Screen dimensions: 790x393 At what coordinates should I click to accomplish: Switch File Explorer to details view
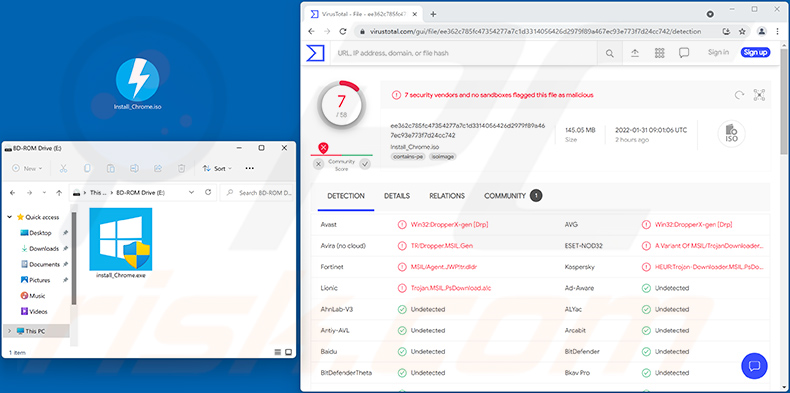(278, 352)
